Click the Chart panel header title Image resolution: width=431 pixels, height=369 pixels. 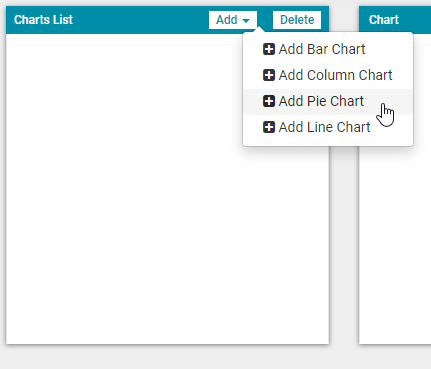click(384, 20)
